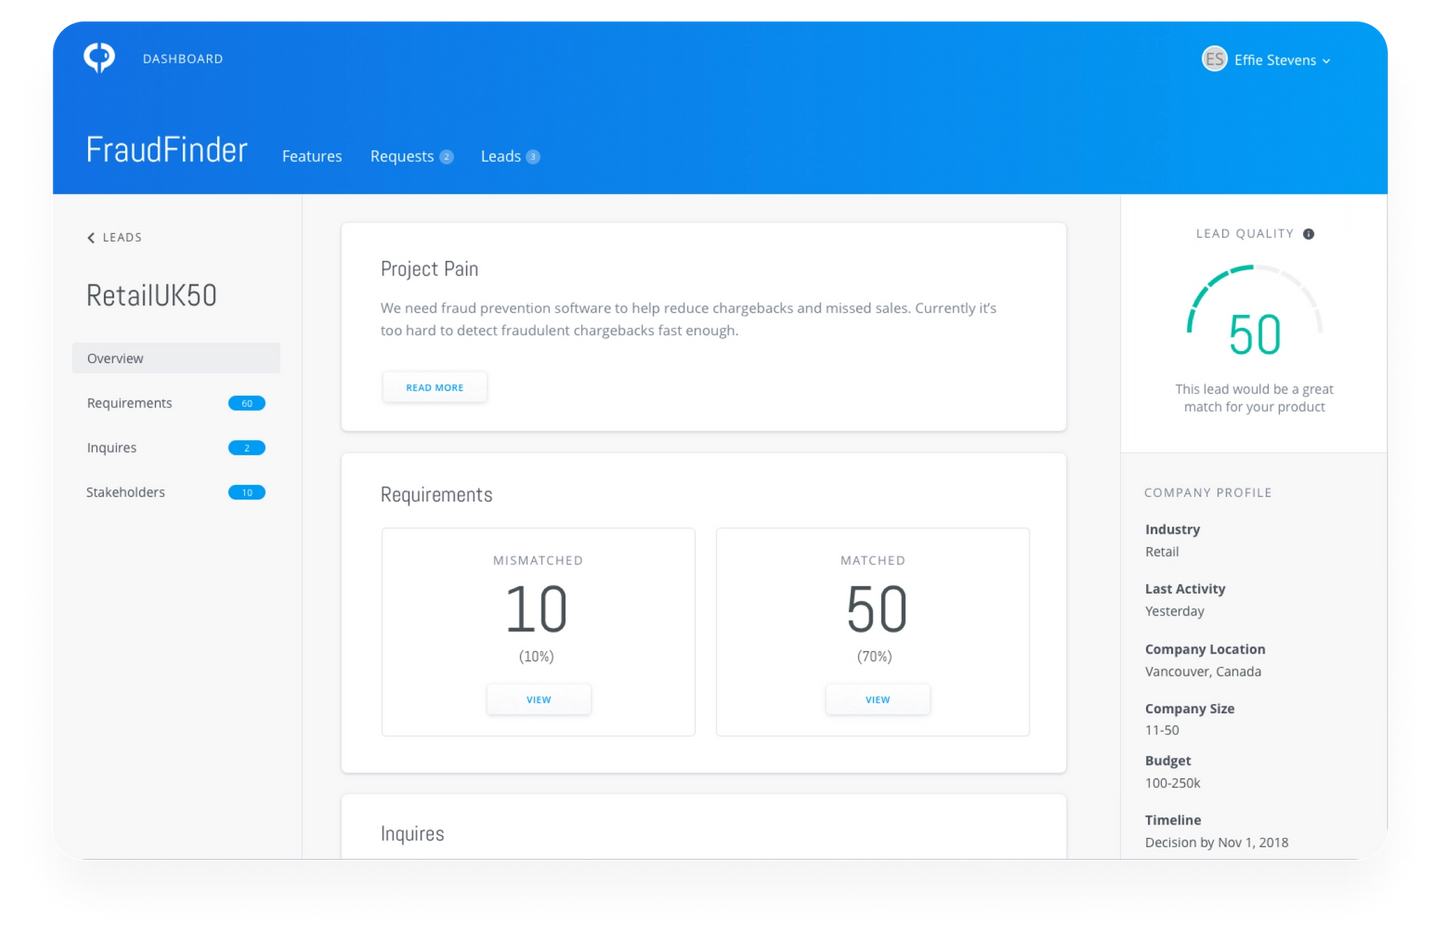Switch to the Features tab
1440x944 pixels.
311,156
